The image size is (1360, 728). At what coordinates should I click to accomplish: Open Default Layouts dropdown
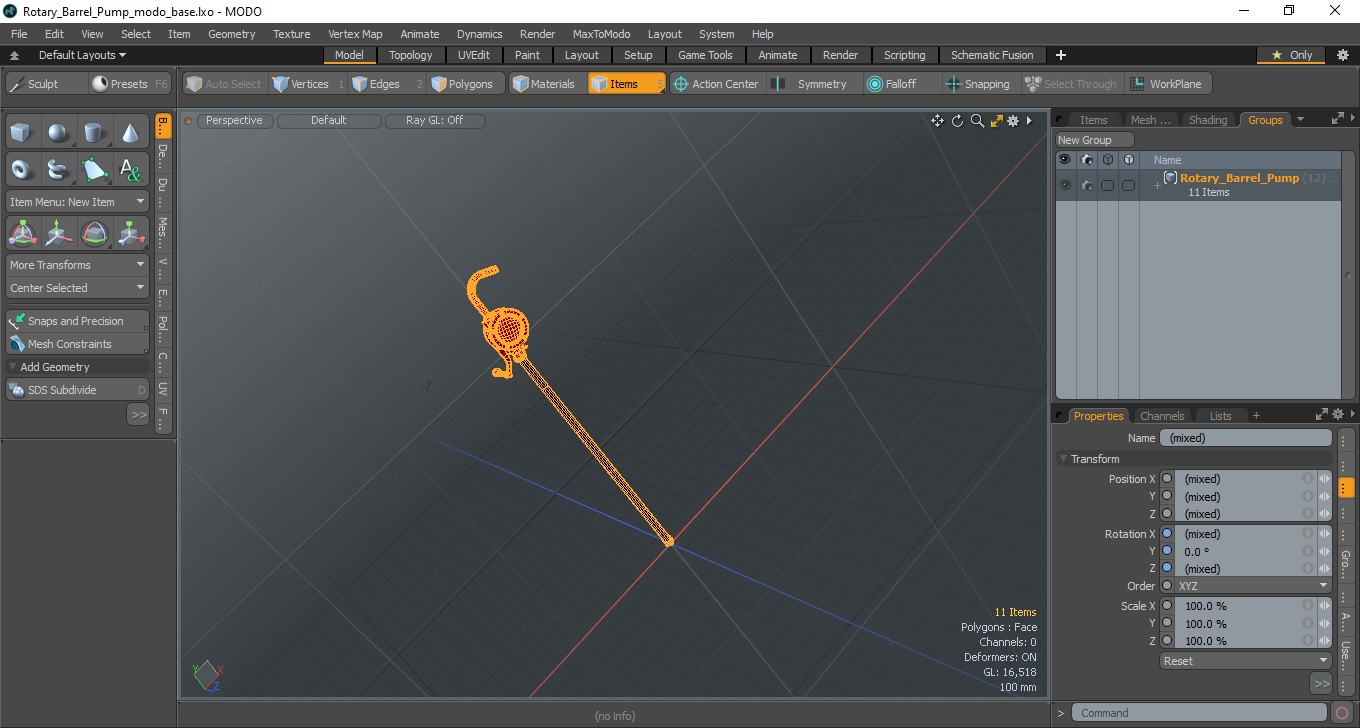tap(82, 55)
